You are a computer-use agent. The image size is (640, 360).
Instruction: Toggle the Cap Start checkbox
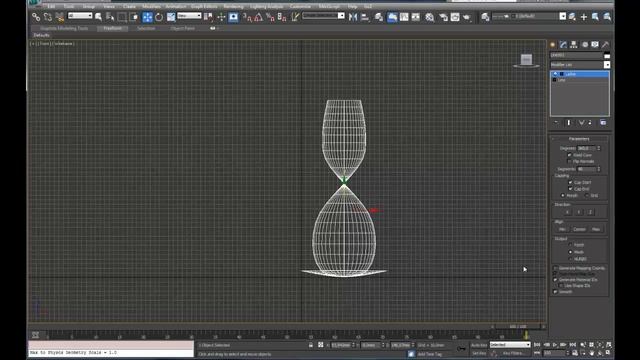(570, 182)
